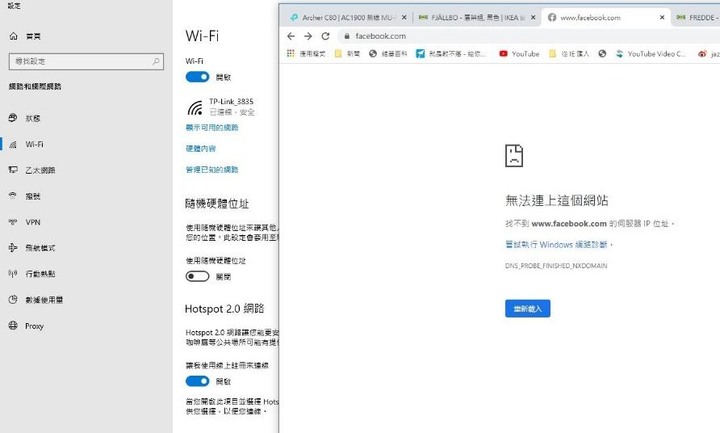Turn off the Wi-Fi toggle switch

point(197,77)
